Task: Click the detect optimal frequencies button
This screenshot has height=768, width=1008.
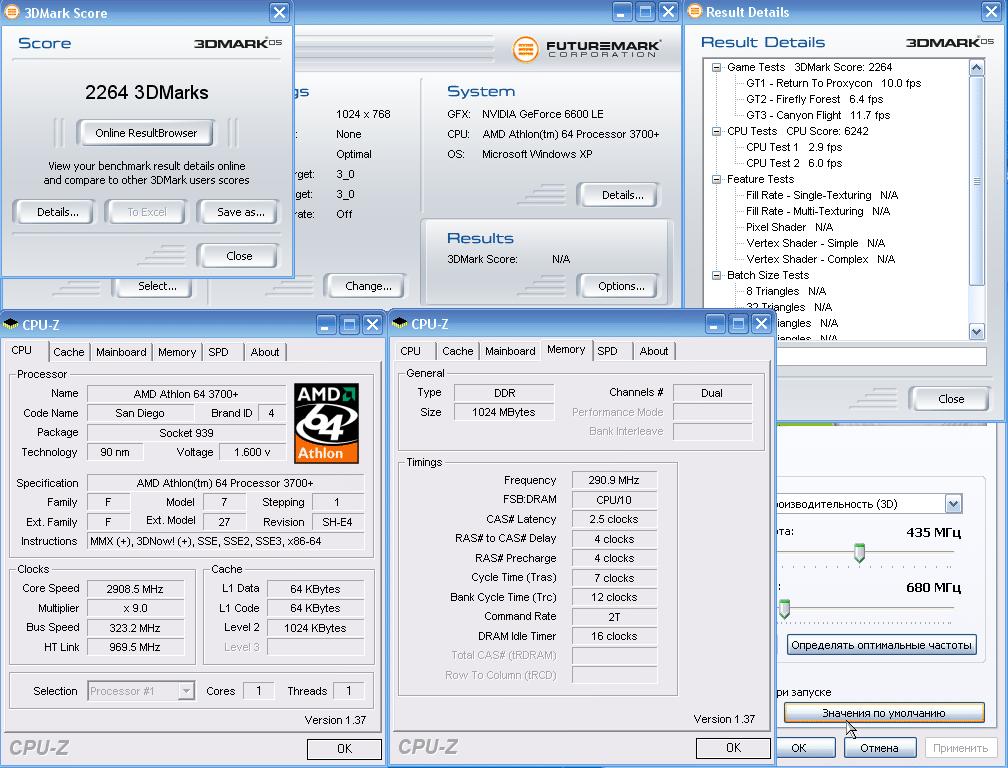Action: pos(881,645)
